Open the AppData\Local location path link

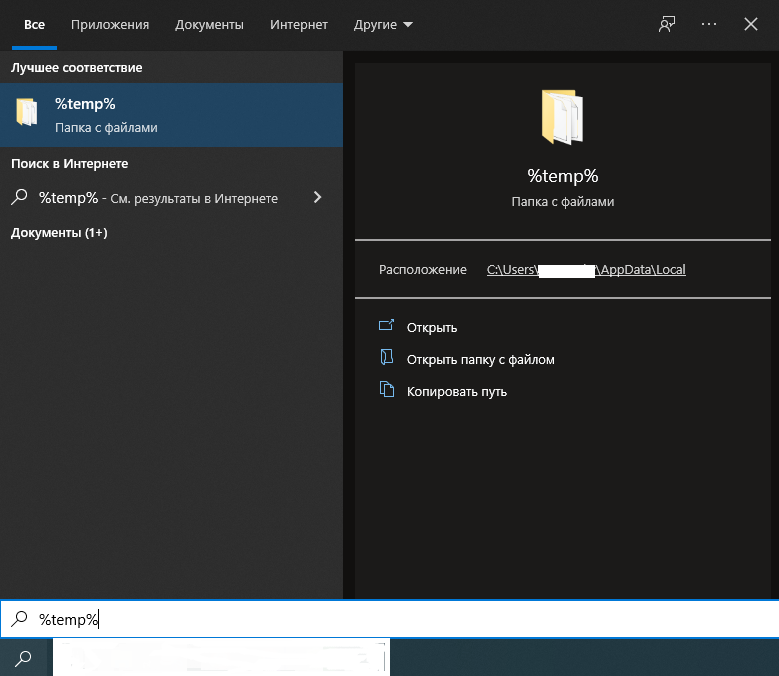tap(586, 270)
